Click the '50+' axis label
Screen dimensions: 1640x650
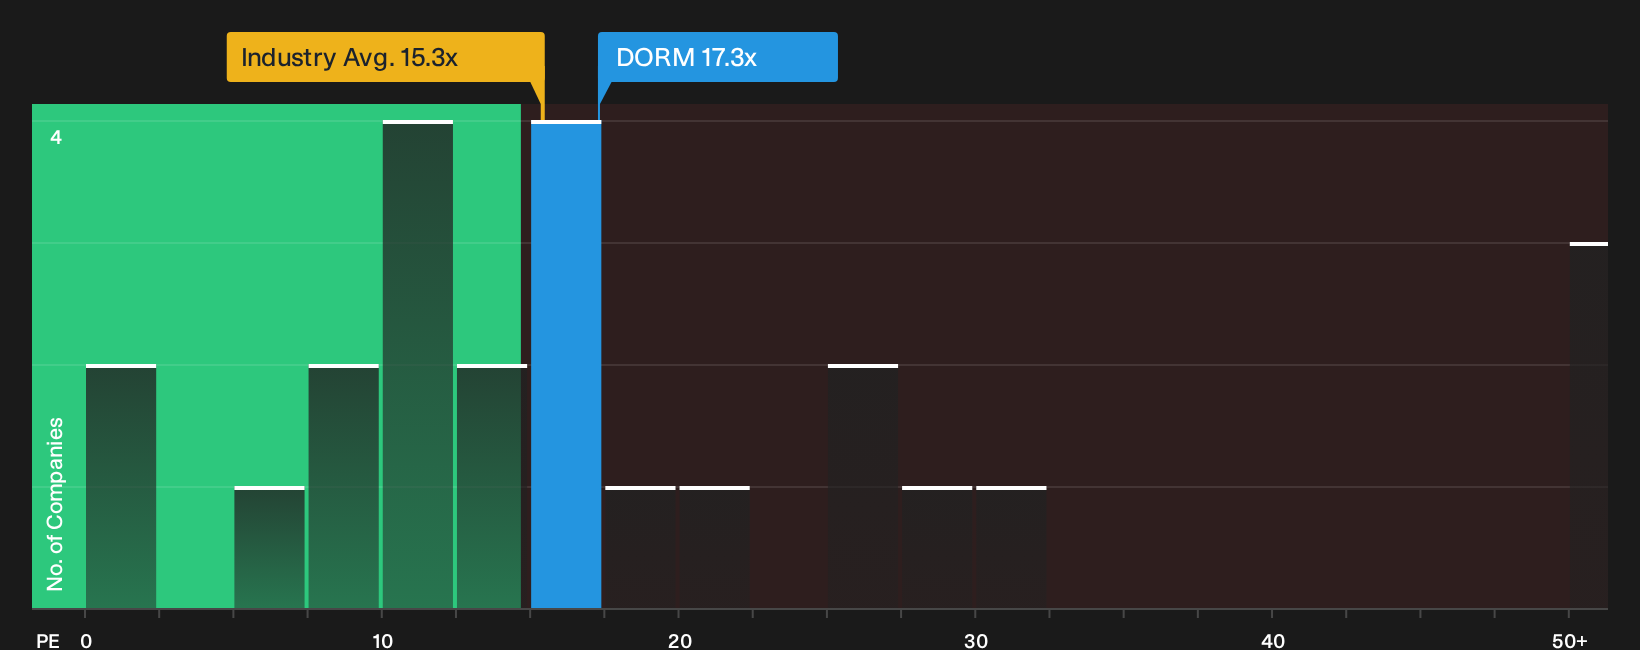1569,641
